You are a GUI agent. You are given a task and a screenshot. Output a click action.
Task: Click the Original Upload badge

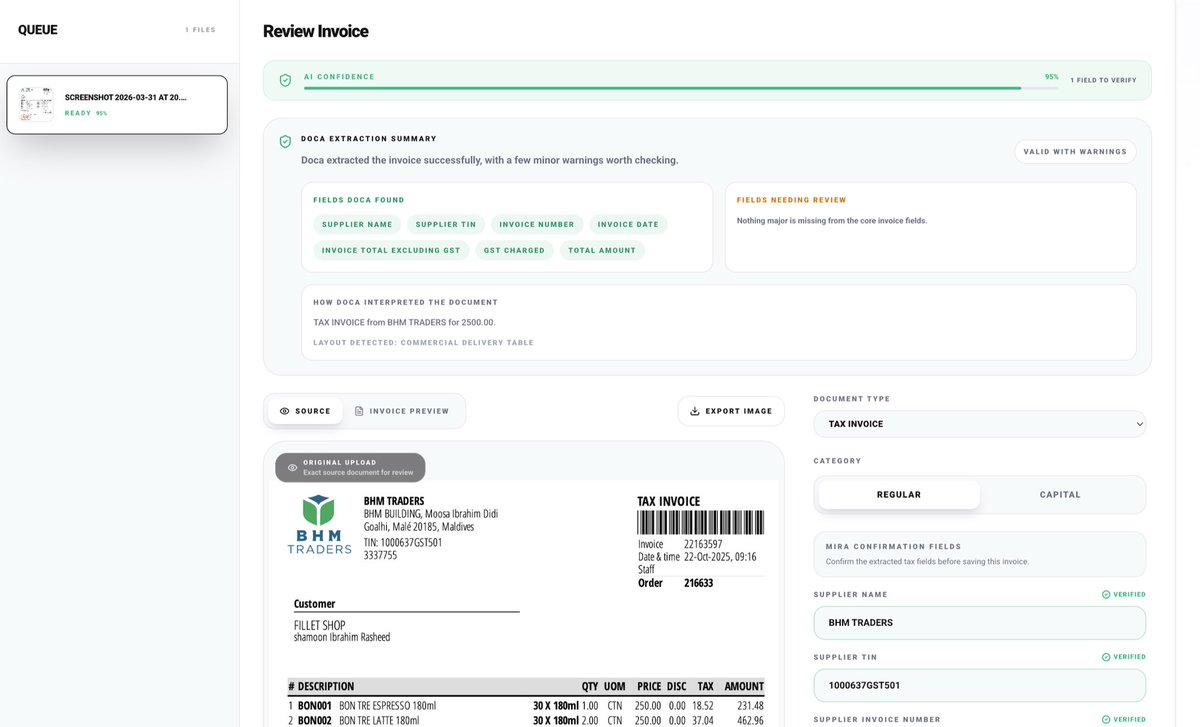point(350,467)
